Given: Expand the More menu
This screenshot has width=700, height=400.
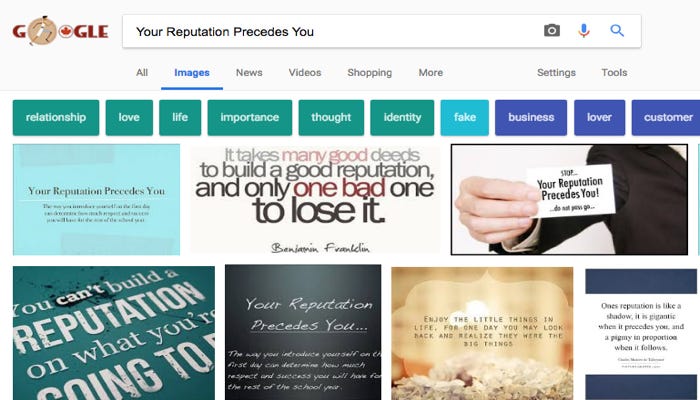Looking at the screenshot, I should pos(431,72).
